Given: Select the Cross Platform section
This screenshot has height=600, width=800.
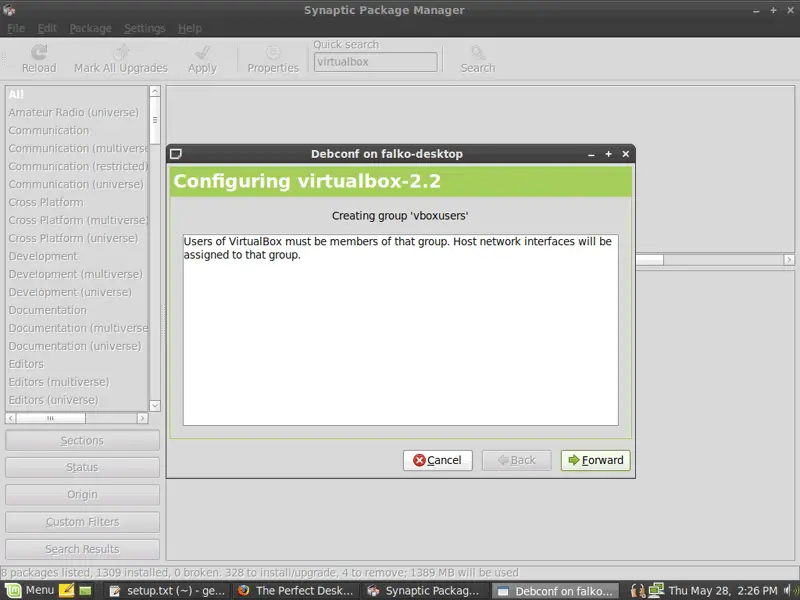Looking at the screenshot, I should click(46, 202).
